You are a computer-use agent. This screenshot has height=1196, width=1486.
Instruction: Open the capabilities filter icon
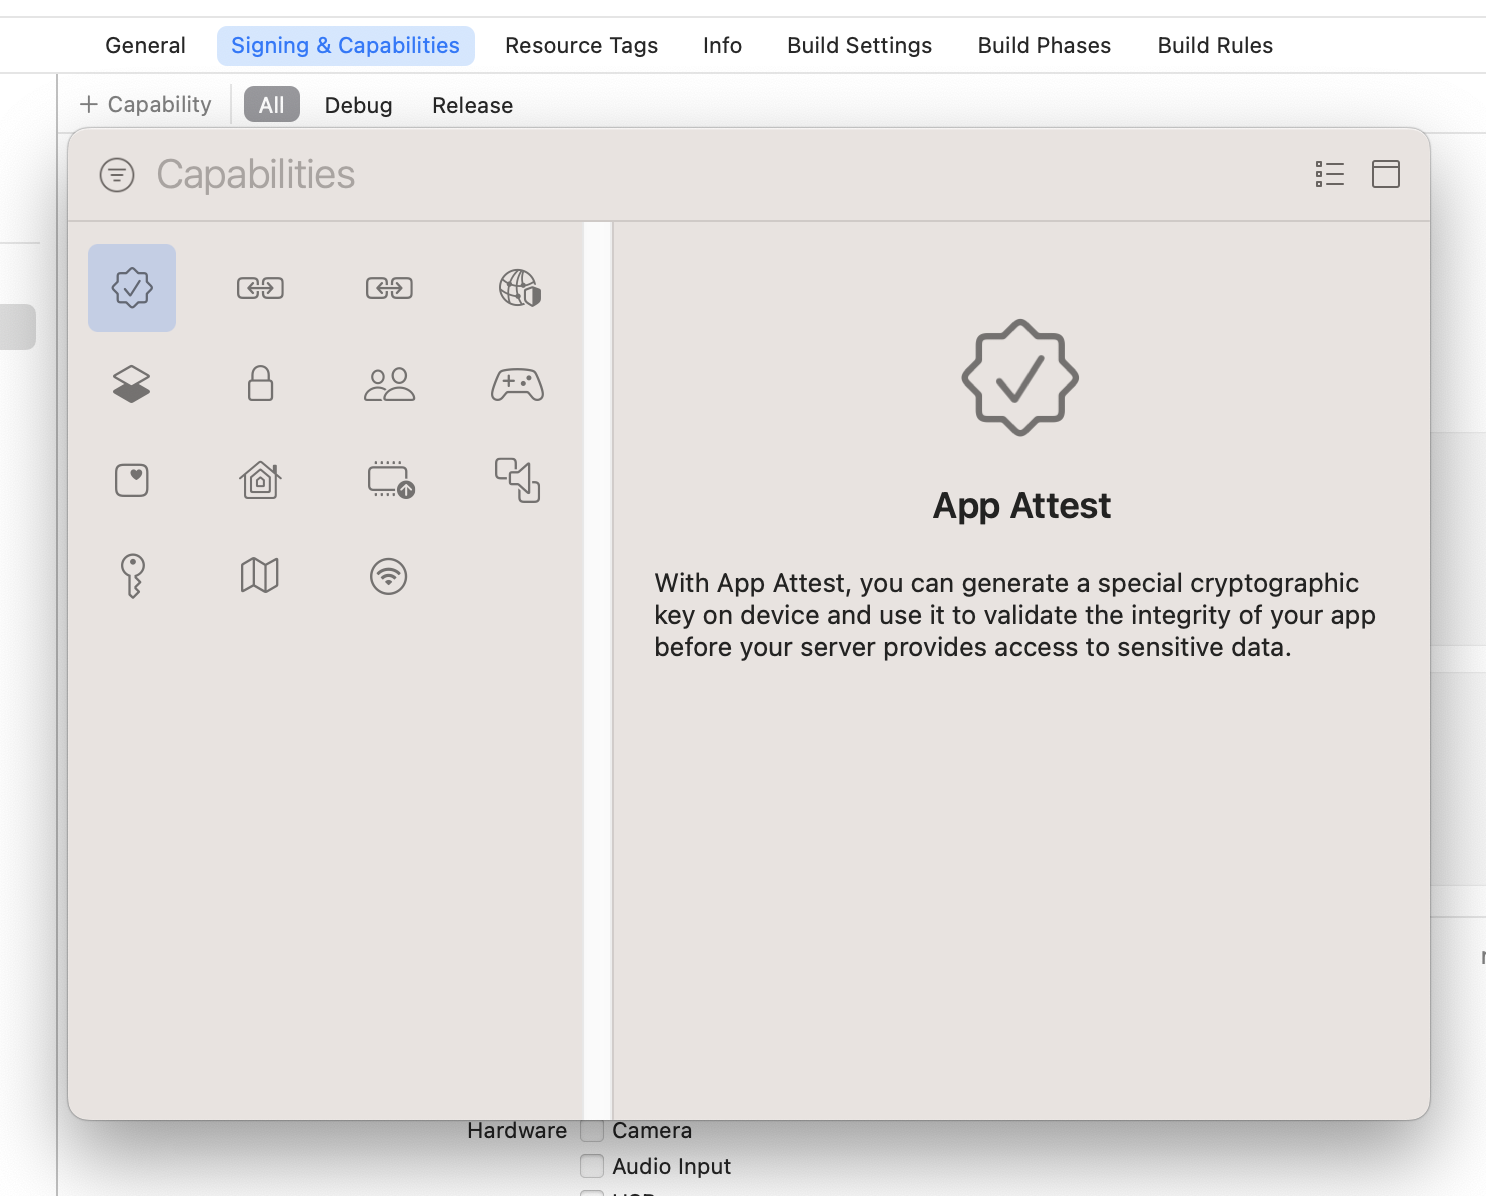click(x=116, y=174)
